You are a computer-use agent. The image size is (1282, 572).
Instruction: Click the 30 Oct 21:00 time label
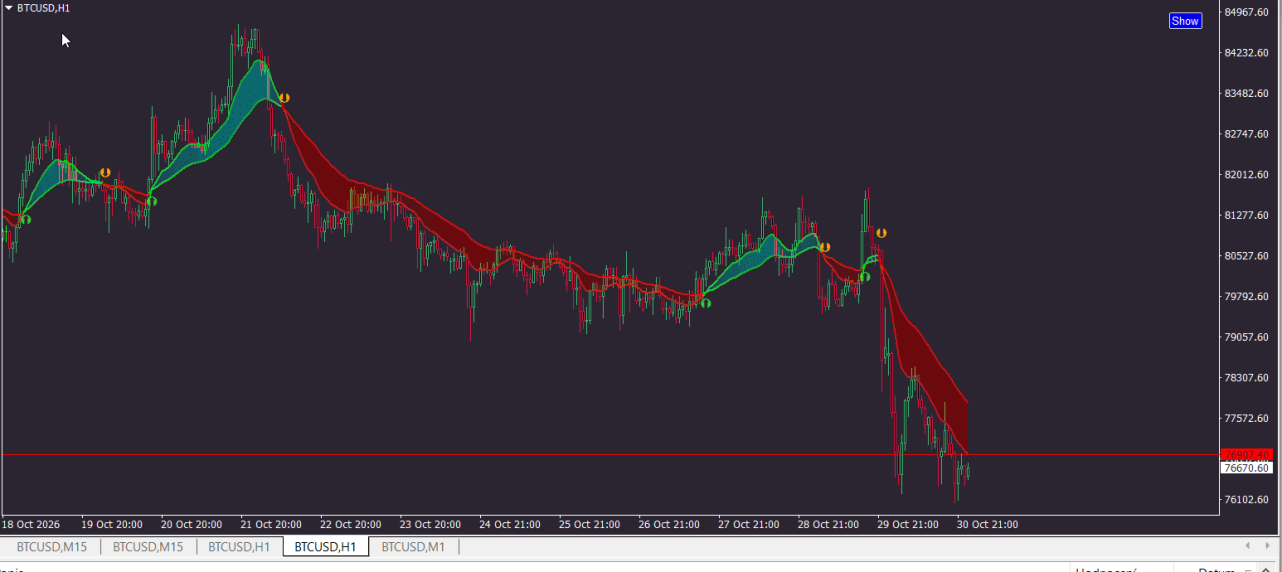click(987, 524)
